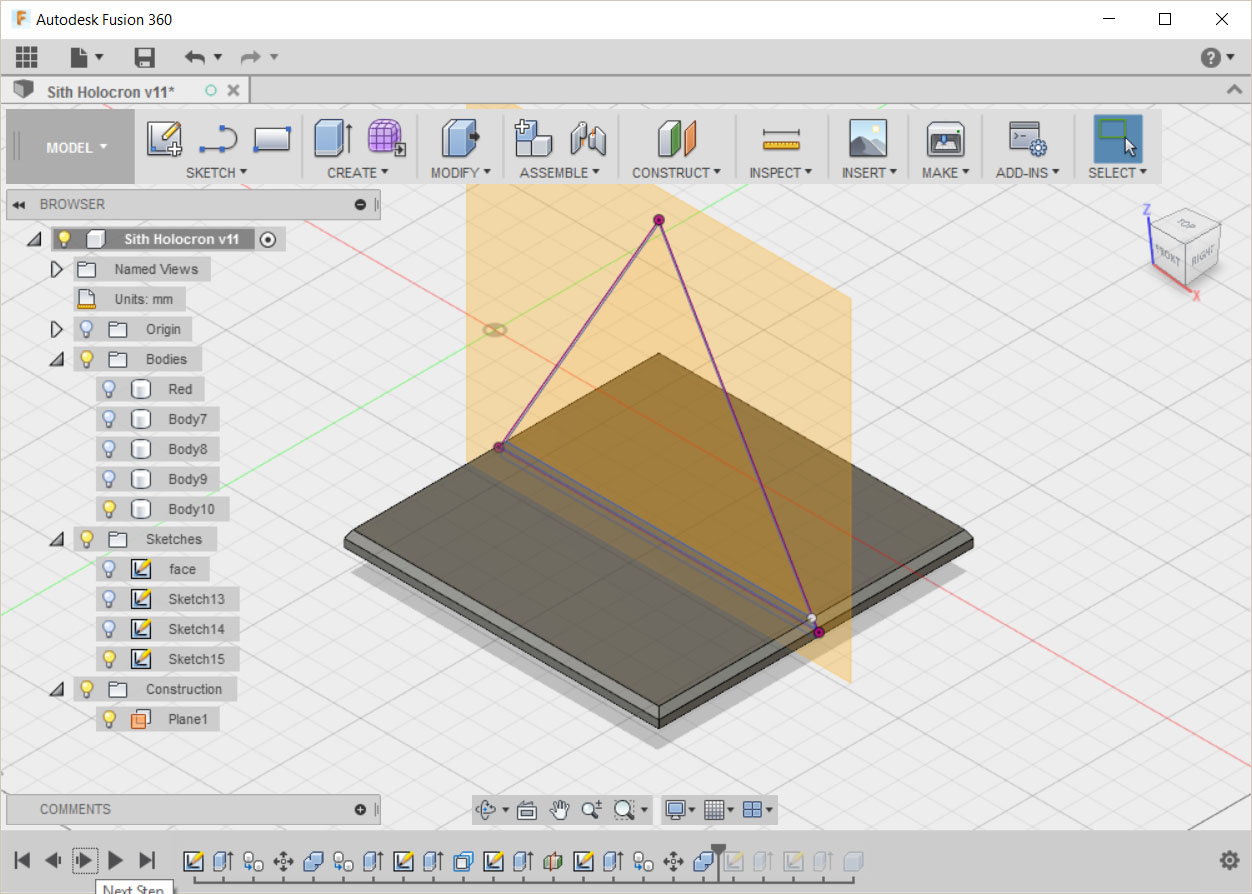Viewport: 1252px width, 894px height.
Task: Select the Press Pull tool
Action: 460,138
